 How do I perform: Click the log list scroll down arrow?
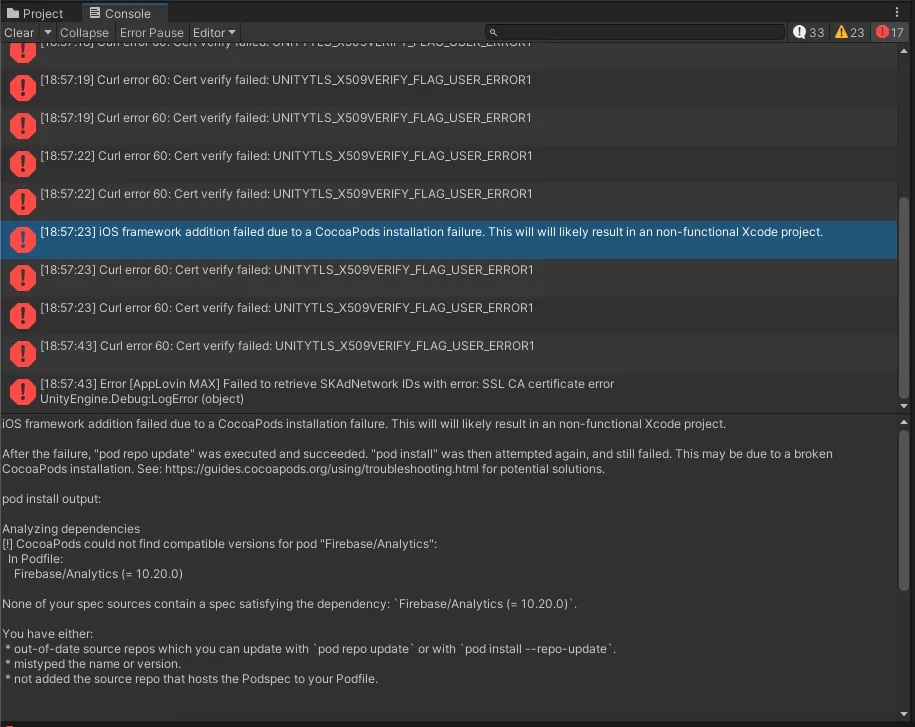click(903, 406)
